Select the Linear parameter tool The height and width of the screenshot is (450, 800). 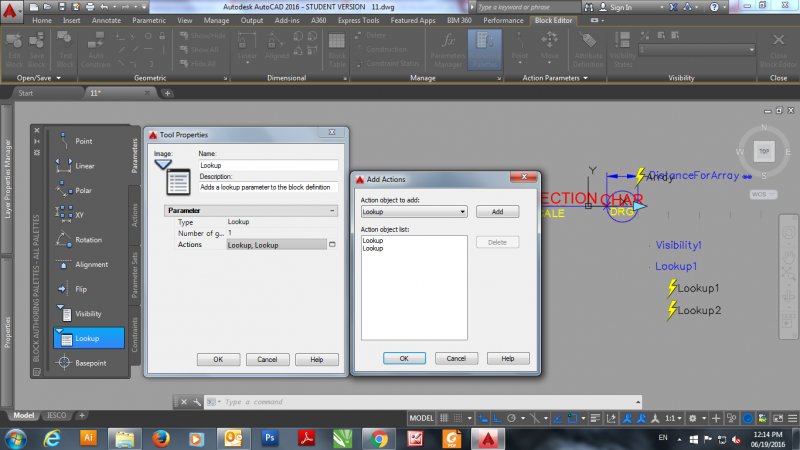coord(84,165)
